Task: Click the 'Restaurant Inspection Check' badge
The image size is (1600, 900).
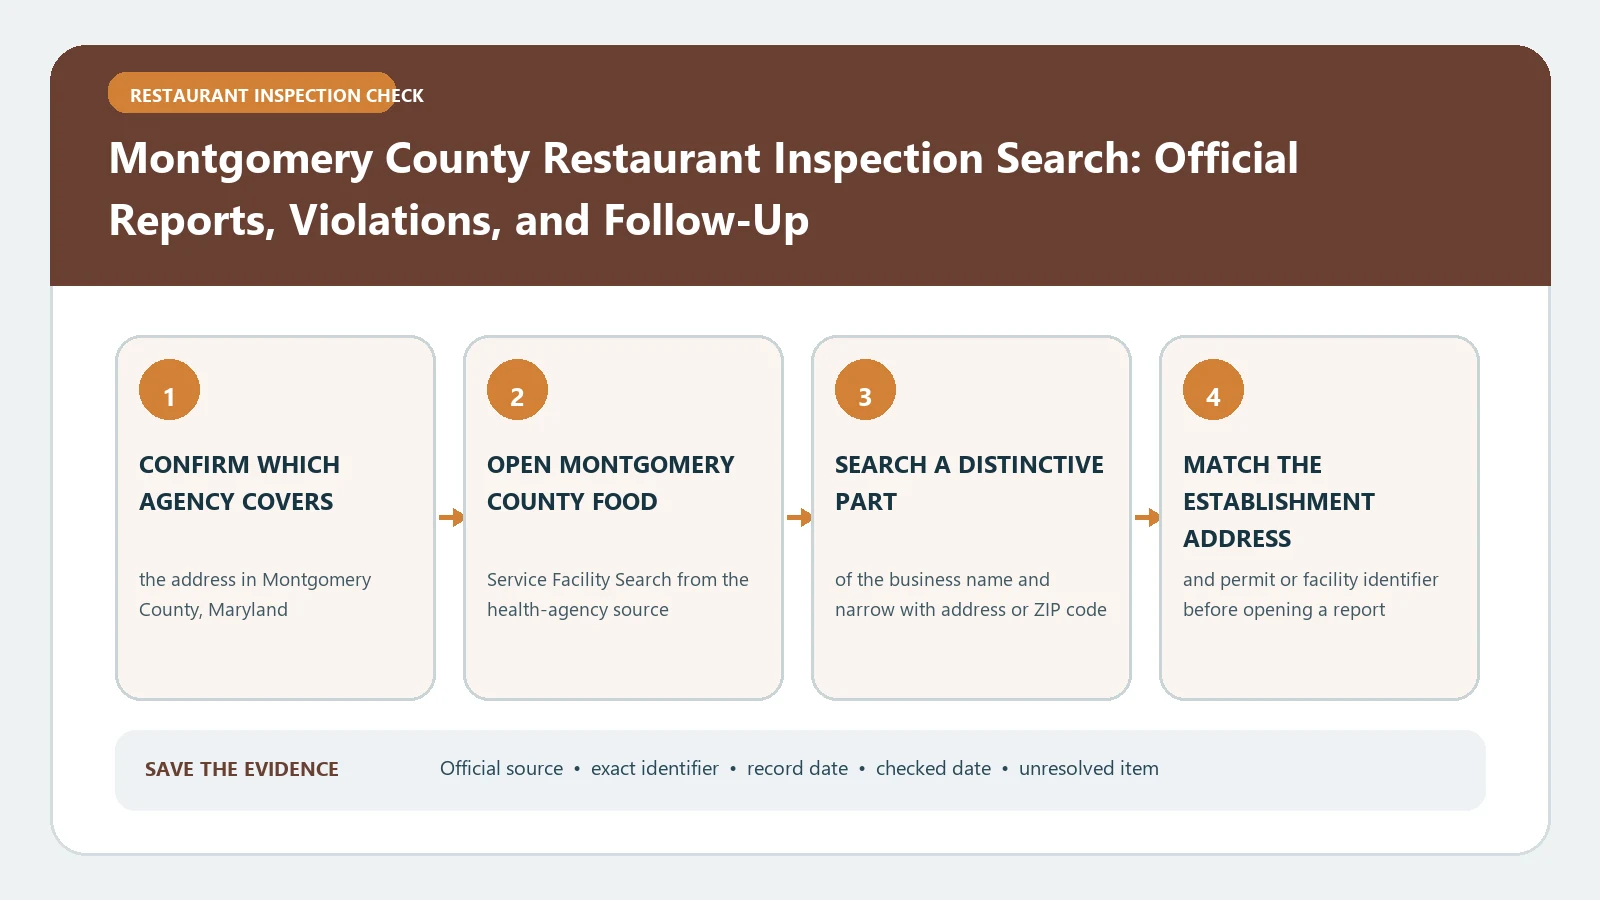Action: coord(252,93)
